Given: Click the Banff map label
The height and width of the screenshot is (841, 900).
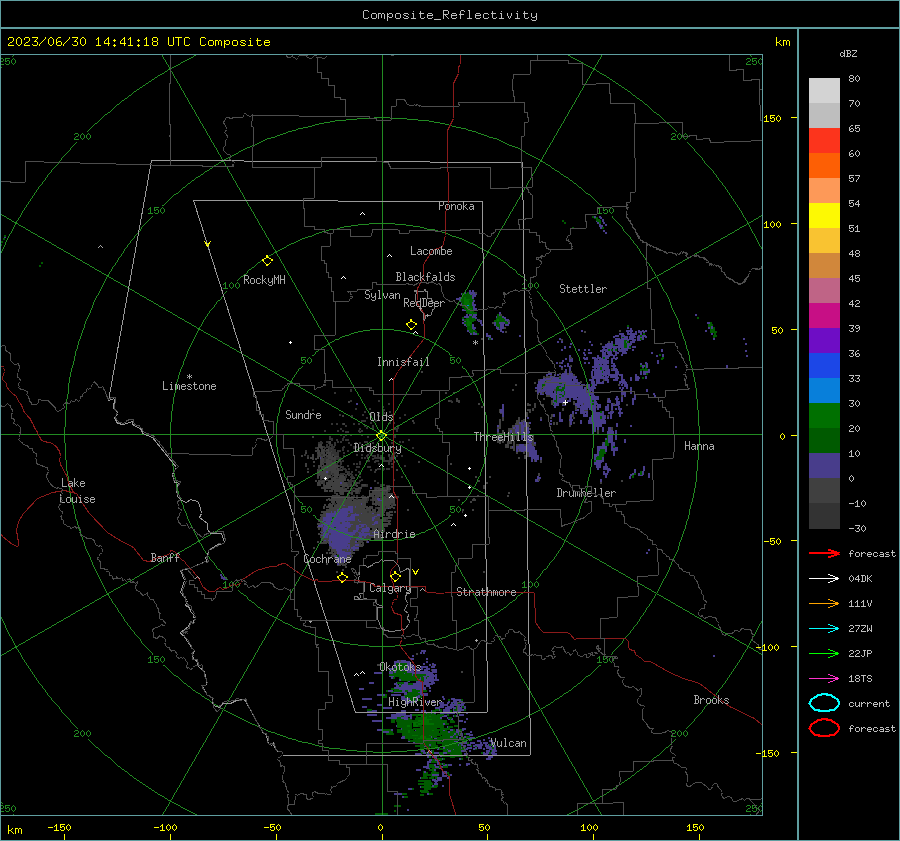Looking at the screenshot, I should [x=165, y=557].
